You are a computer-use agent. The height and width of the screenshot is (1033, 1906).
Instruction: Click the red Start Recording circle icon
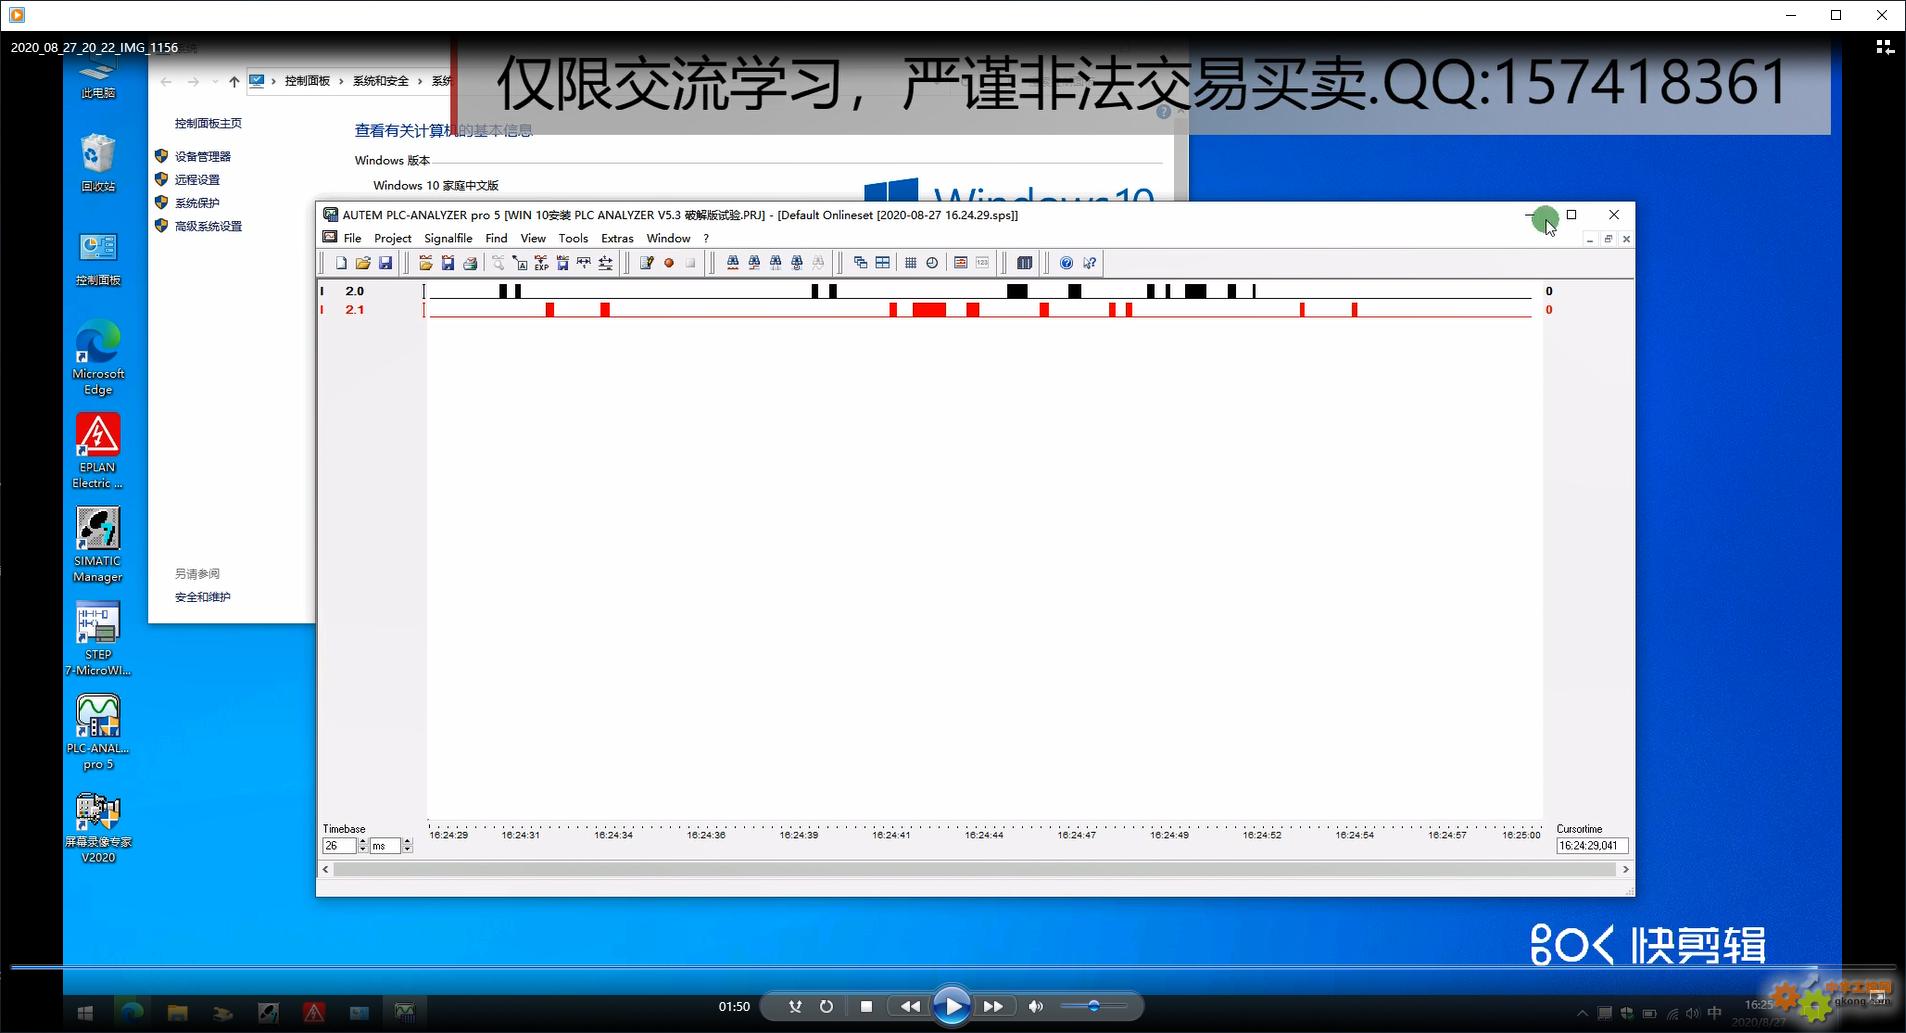click(x=669, y=263)
